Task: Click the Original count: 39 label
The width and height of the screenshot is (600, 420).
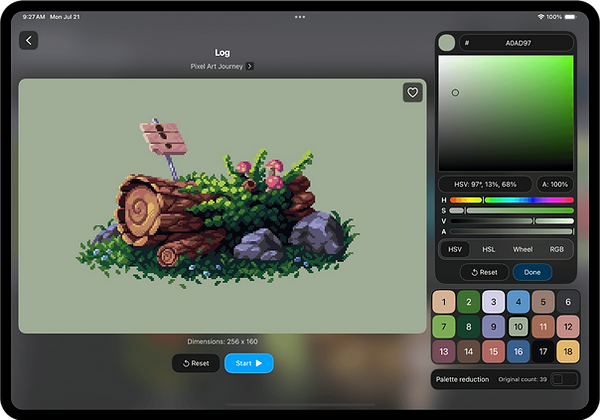Action: [x=522, y=379]
